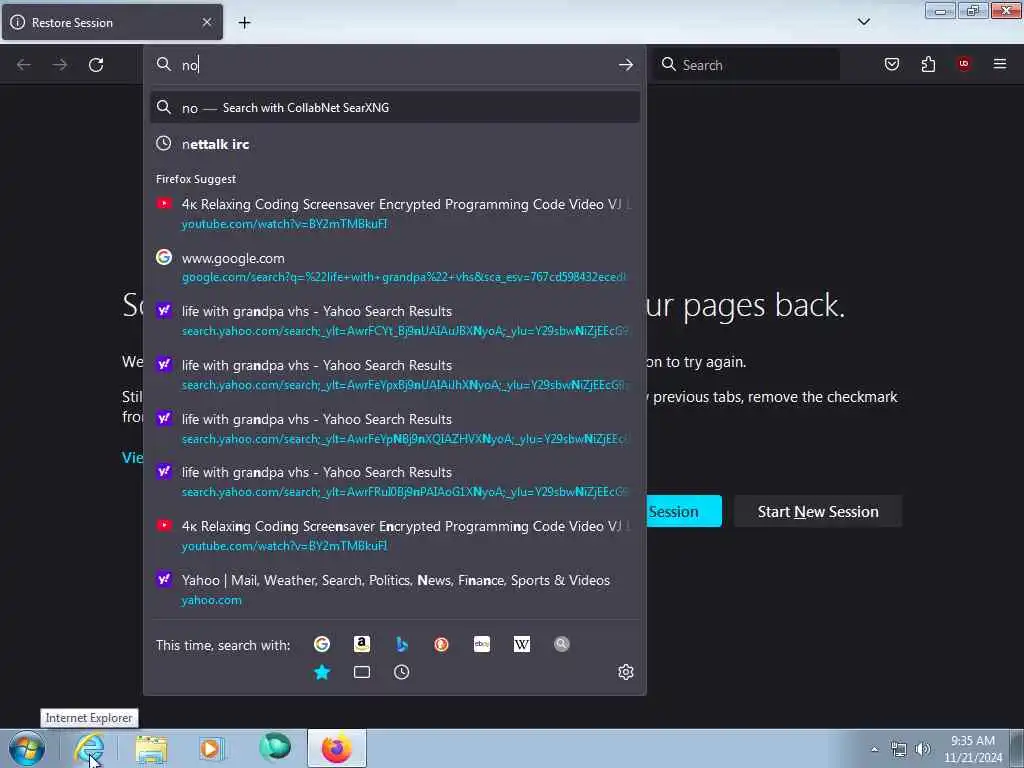1024x768 pixels.
Task: Open Windows Explorer folder on taskbar
Action: point(152,748)
